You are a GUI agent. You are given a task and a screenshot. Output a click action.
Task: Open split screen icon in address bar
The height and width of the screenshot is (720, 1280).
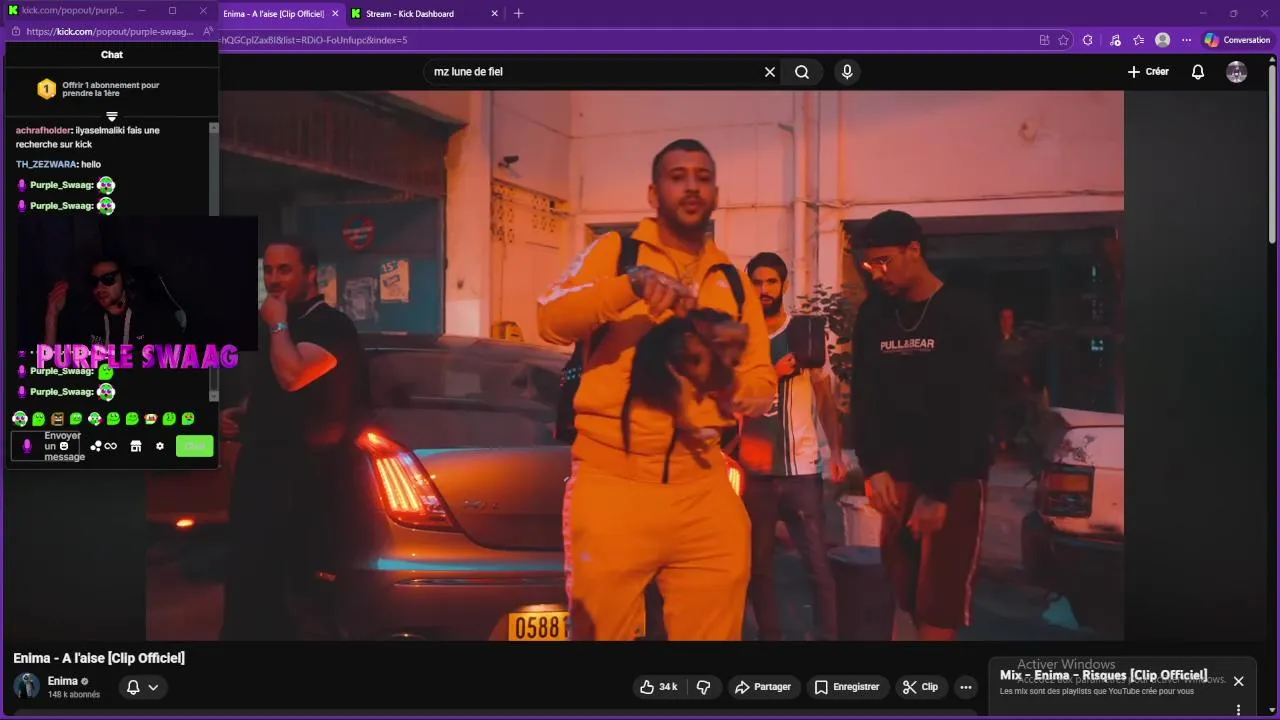point(1044,40)
